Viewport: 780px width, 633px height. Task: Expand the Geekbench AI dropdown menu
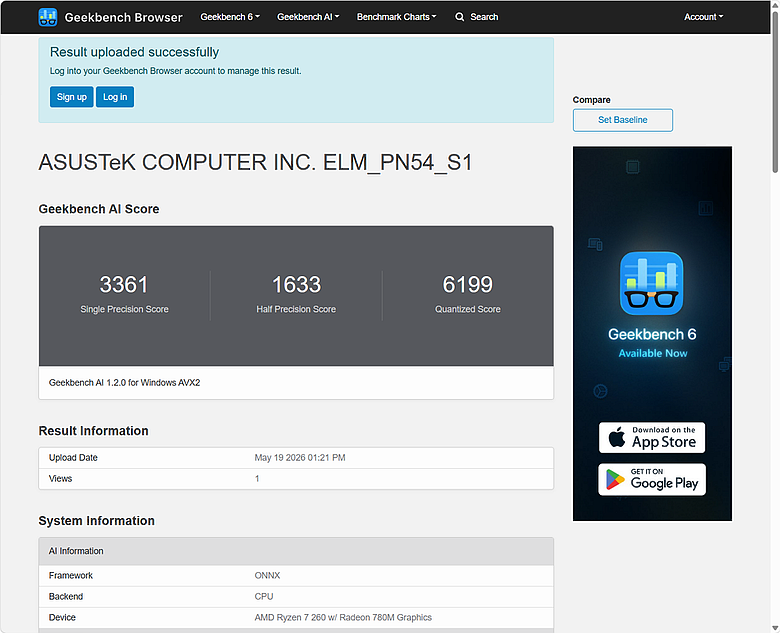[308, 17]
